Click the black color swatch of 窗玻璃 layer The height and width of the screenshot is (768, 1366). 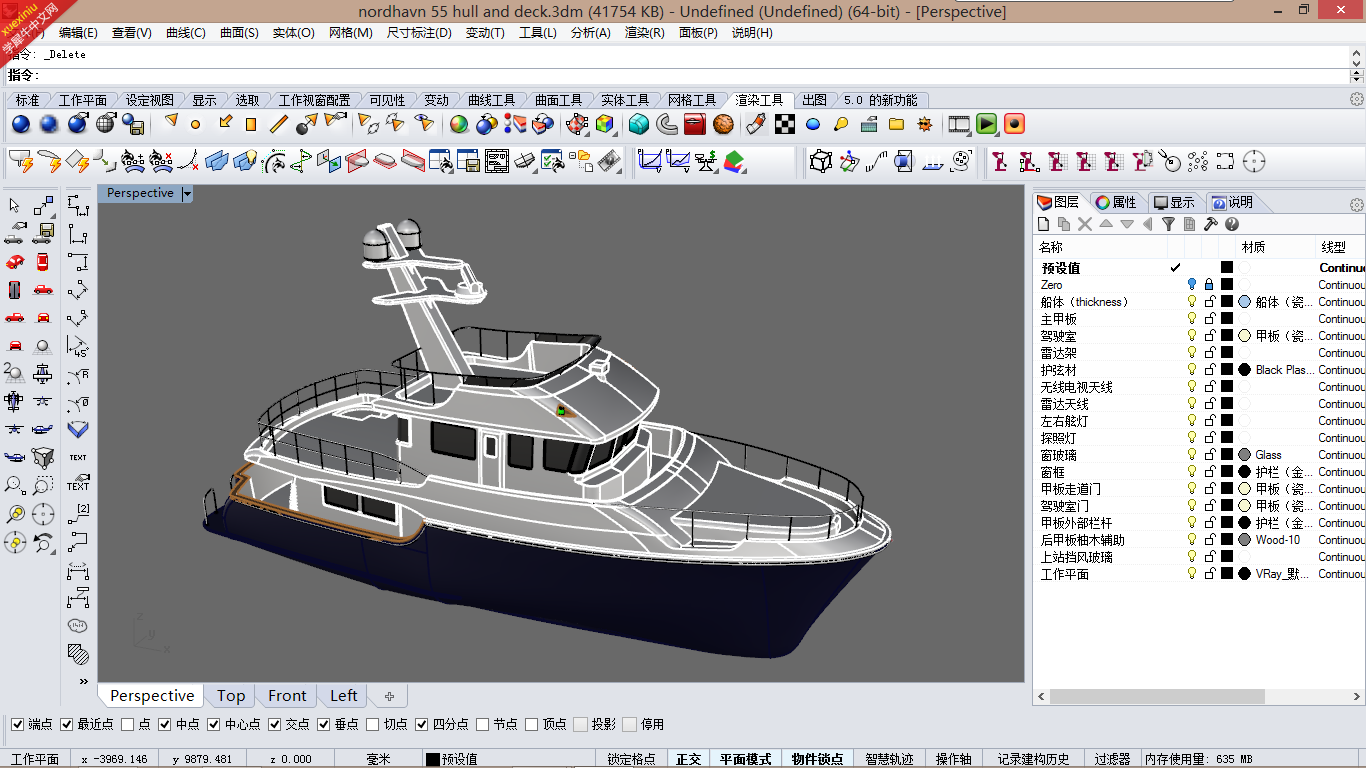(x=1227, y=454)
